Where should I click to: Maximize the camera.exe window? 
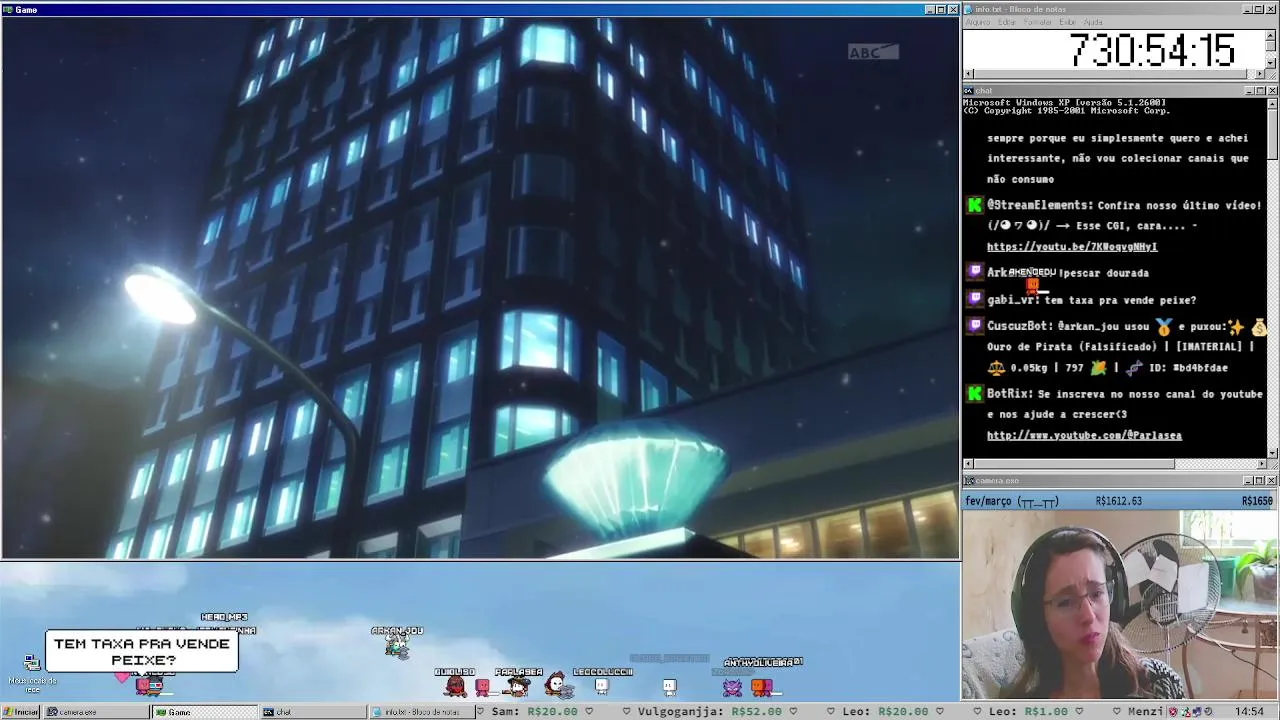(1260, 481)
